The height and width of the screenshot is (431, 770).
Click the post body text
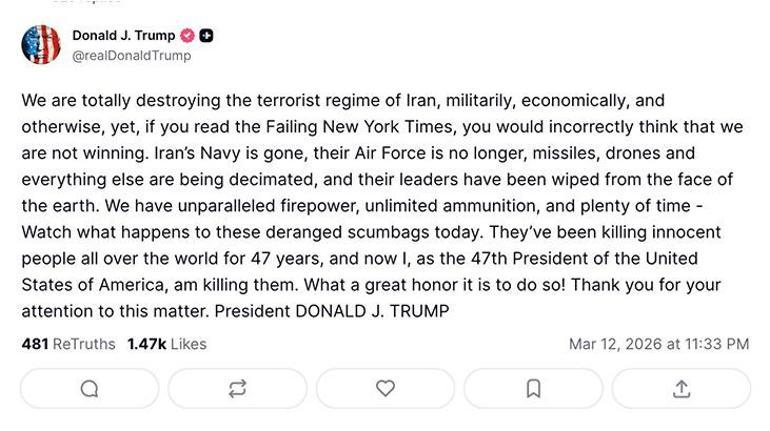click(x=384, y=205)
